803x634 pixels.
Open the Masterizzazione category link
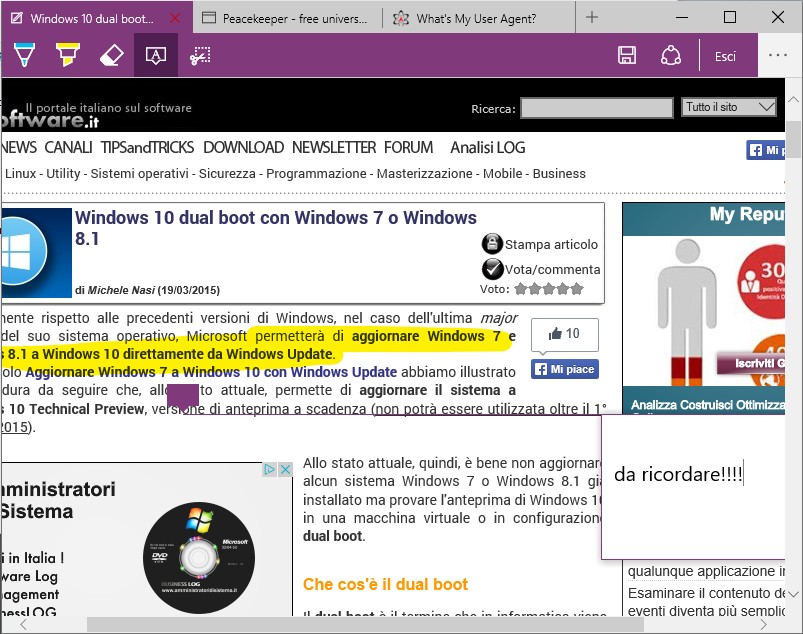pos(425,174)
